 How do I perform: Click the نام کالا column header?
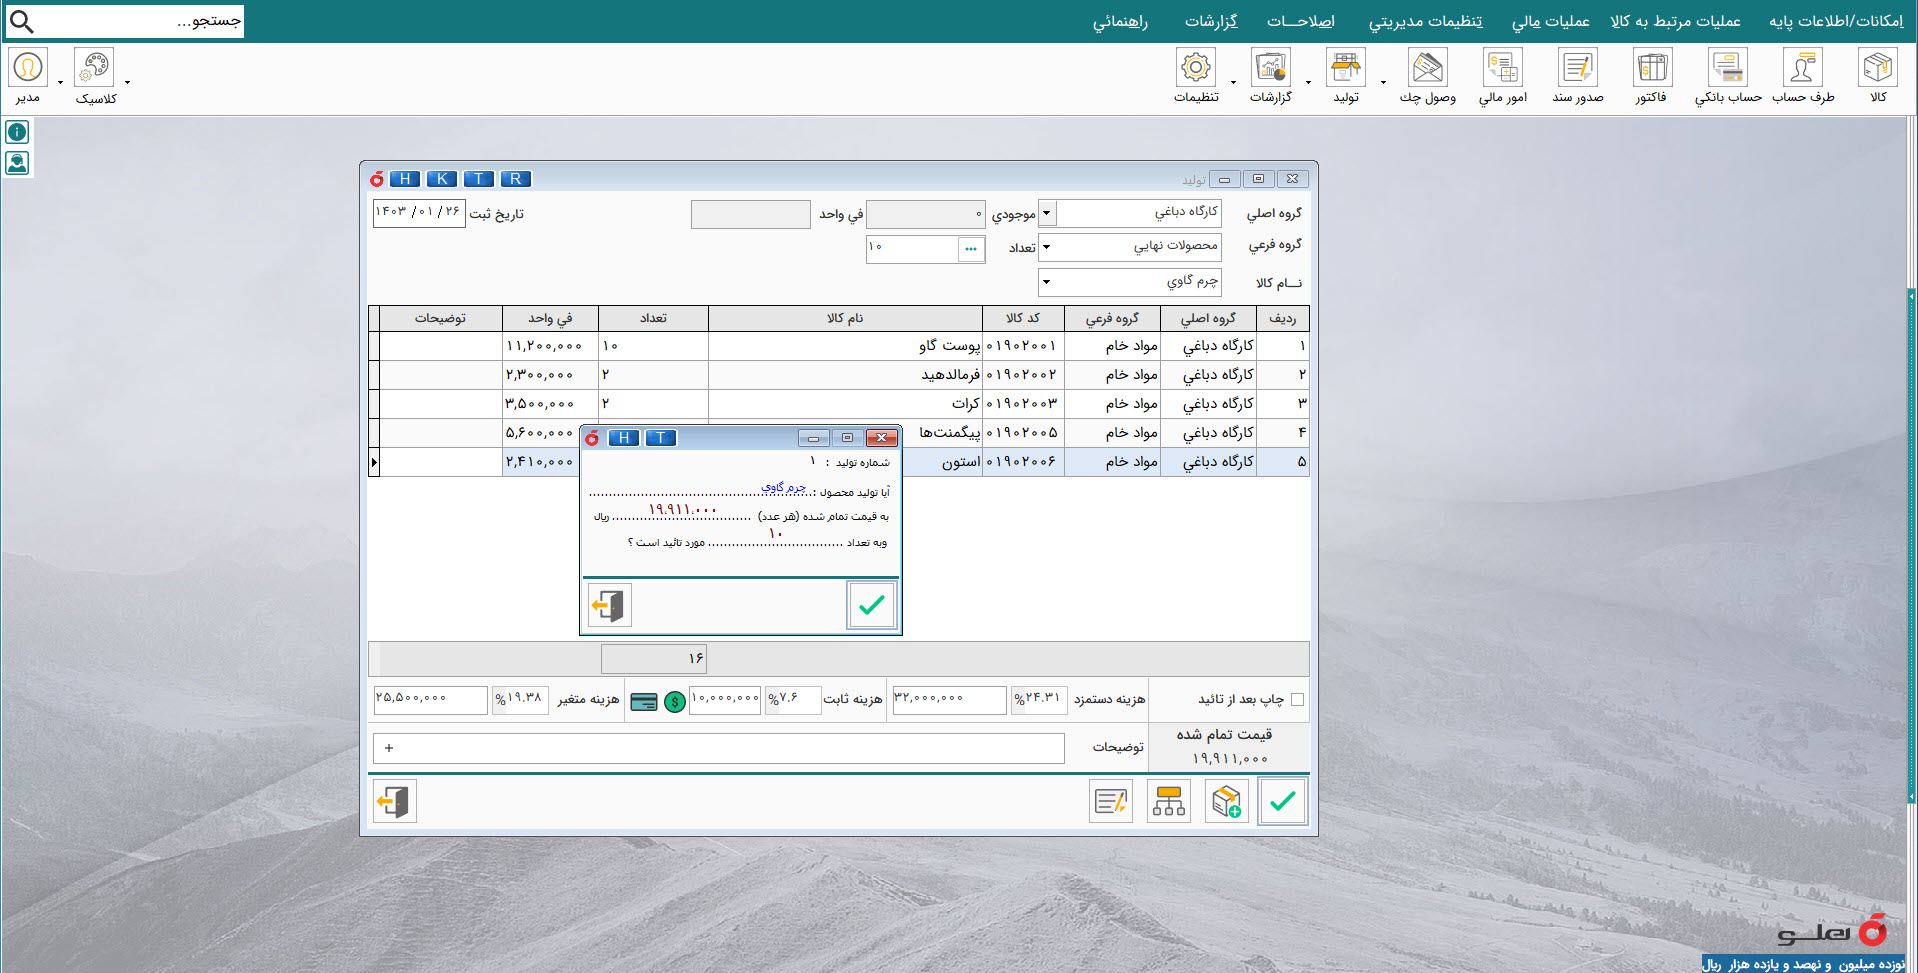tap(845, 318)
